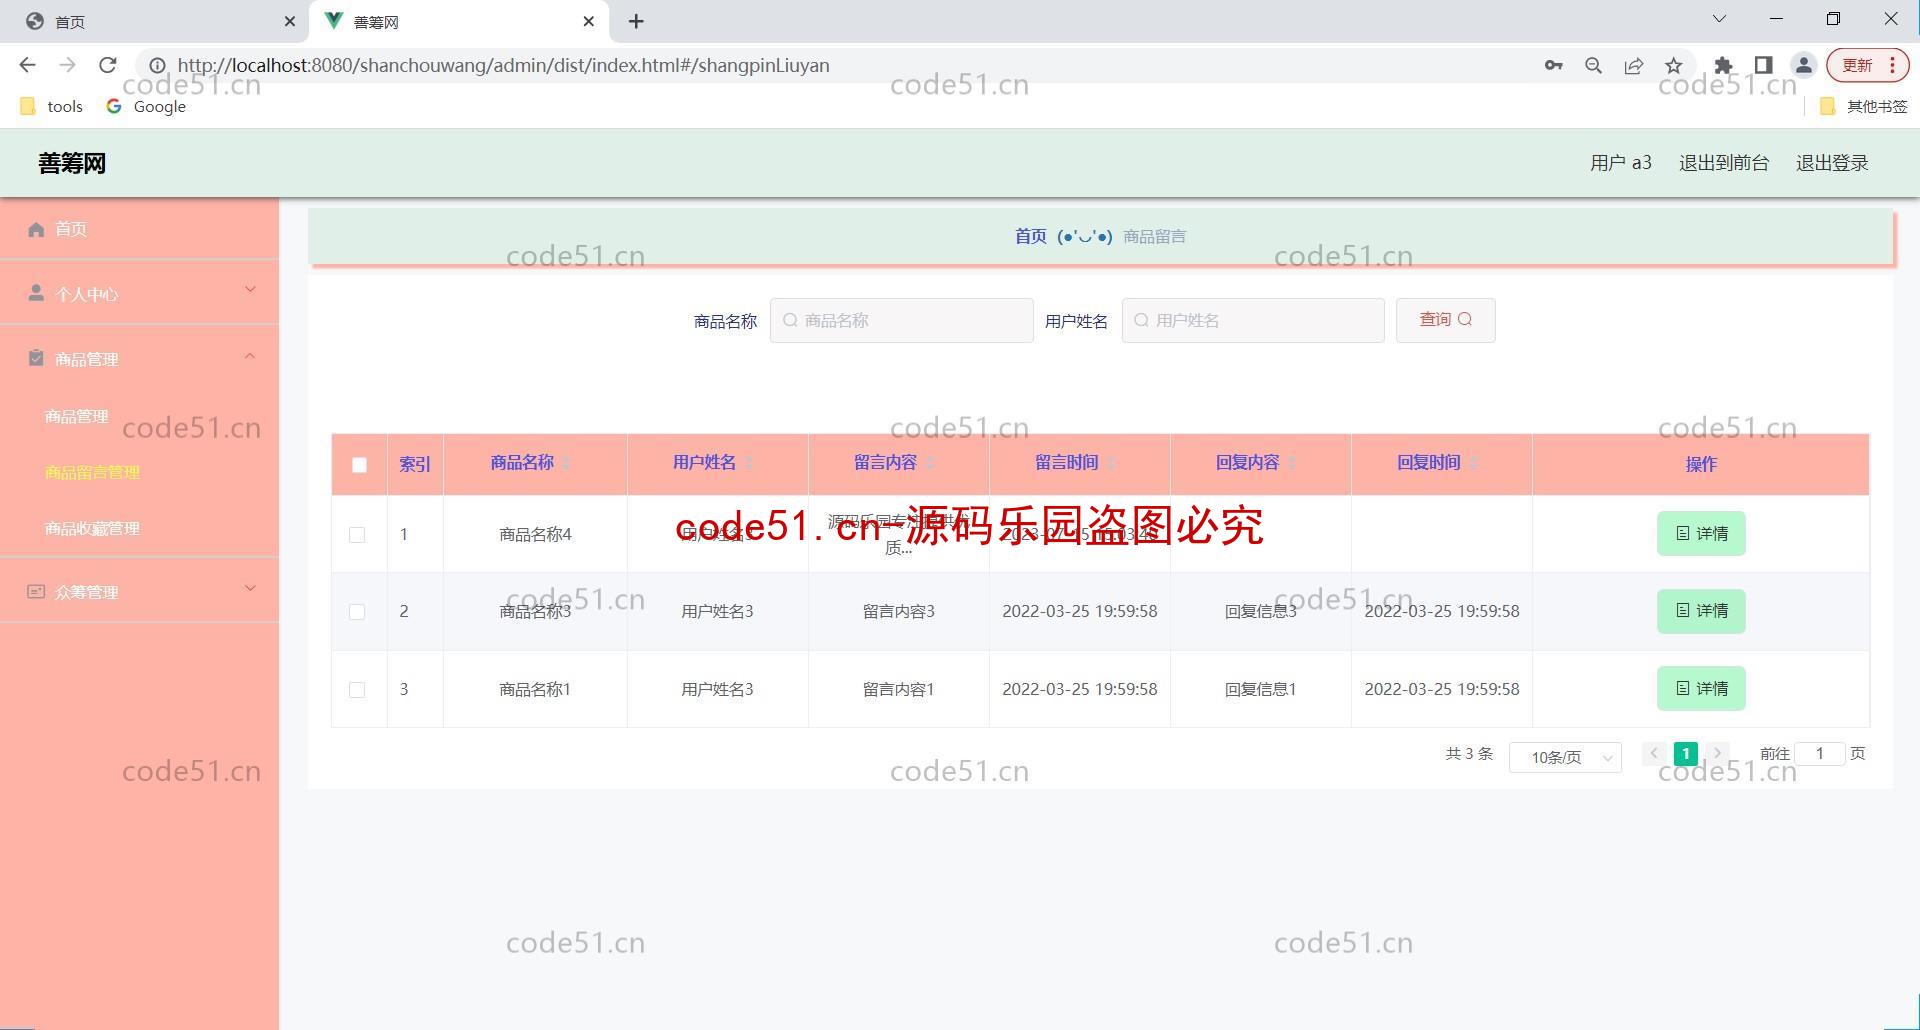Screen dimensions: 1920x1030
Task: Click the 更新 browser update button
Action: pos(1867,65)
